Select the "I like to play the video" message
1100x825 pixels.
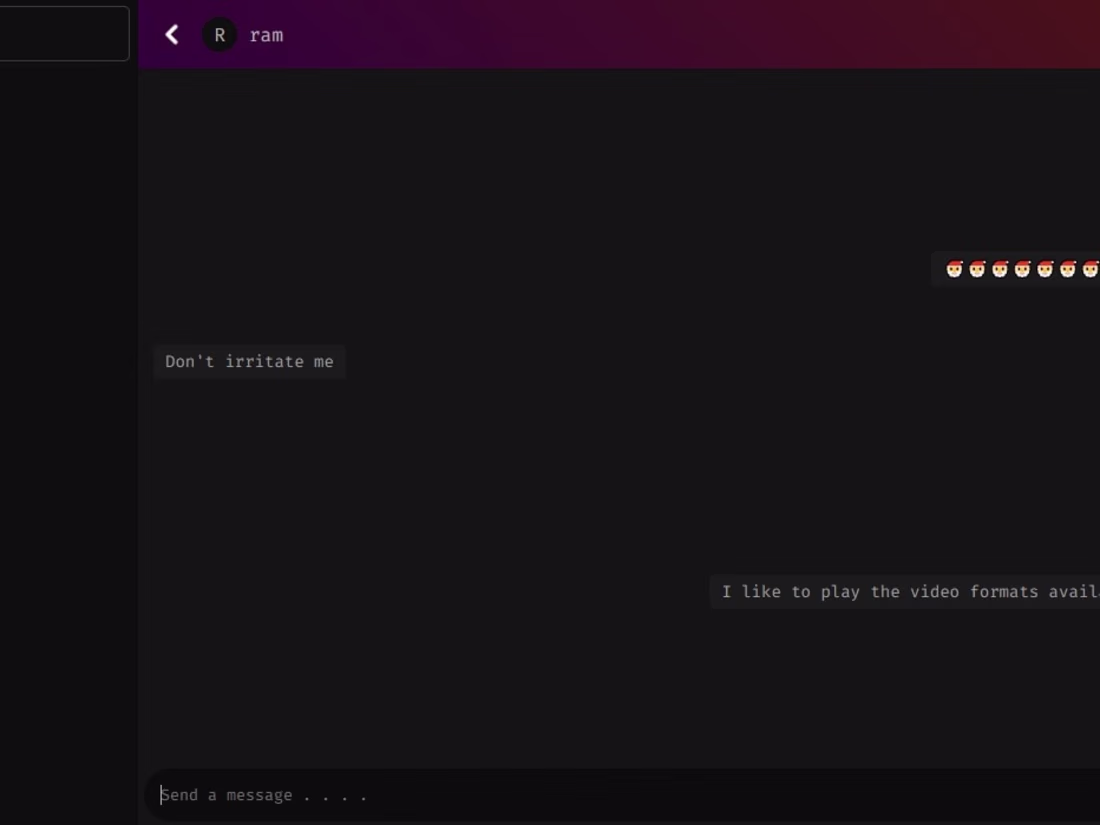(x=905, y=592)
